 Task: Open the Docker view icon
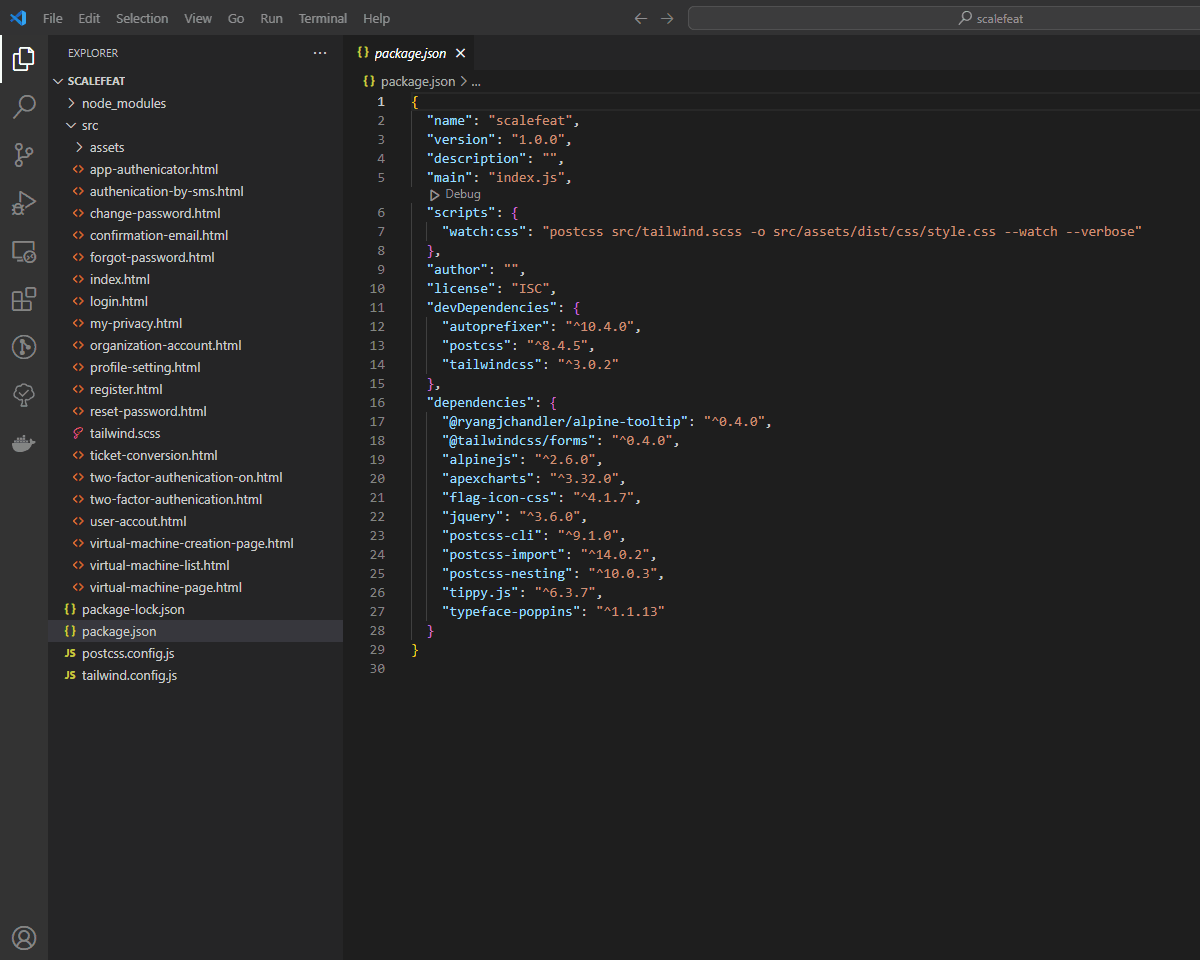(x=24, y=443)
